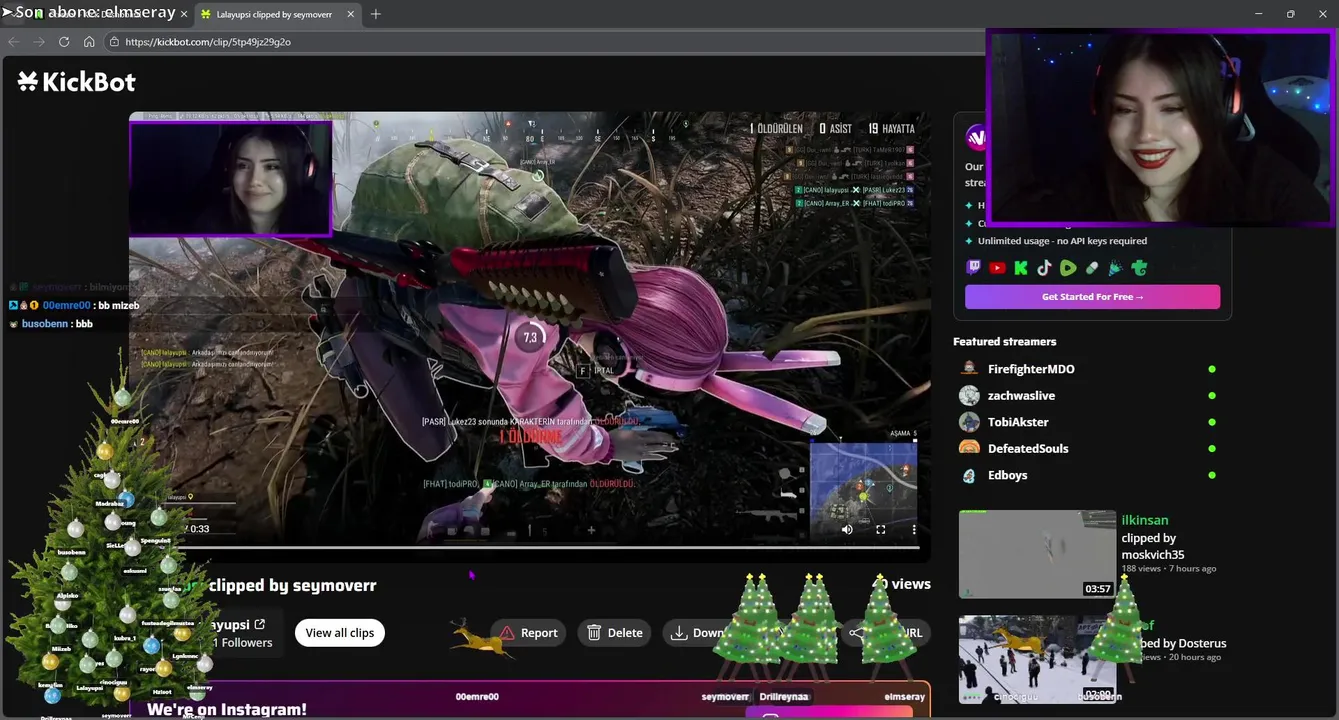This screenshot has height=720, width=1339.
Task: Click the pill-shaped platform icon
Action: tap(1092, 268)
